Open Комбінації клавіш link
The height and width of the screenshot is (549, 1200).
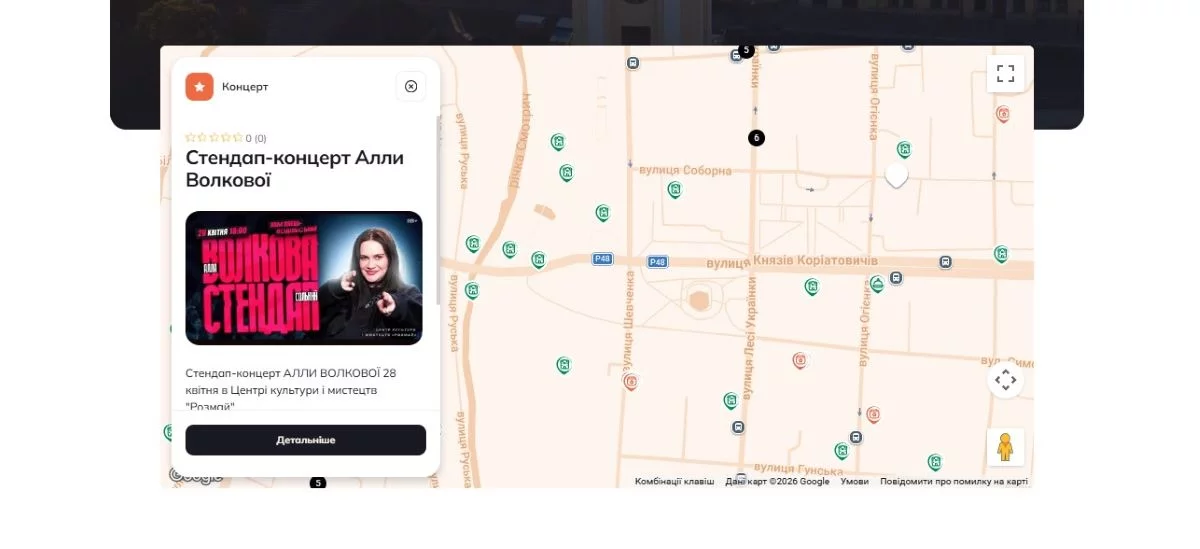click(x=674, y=481)
